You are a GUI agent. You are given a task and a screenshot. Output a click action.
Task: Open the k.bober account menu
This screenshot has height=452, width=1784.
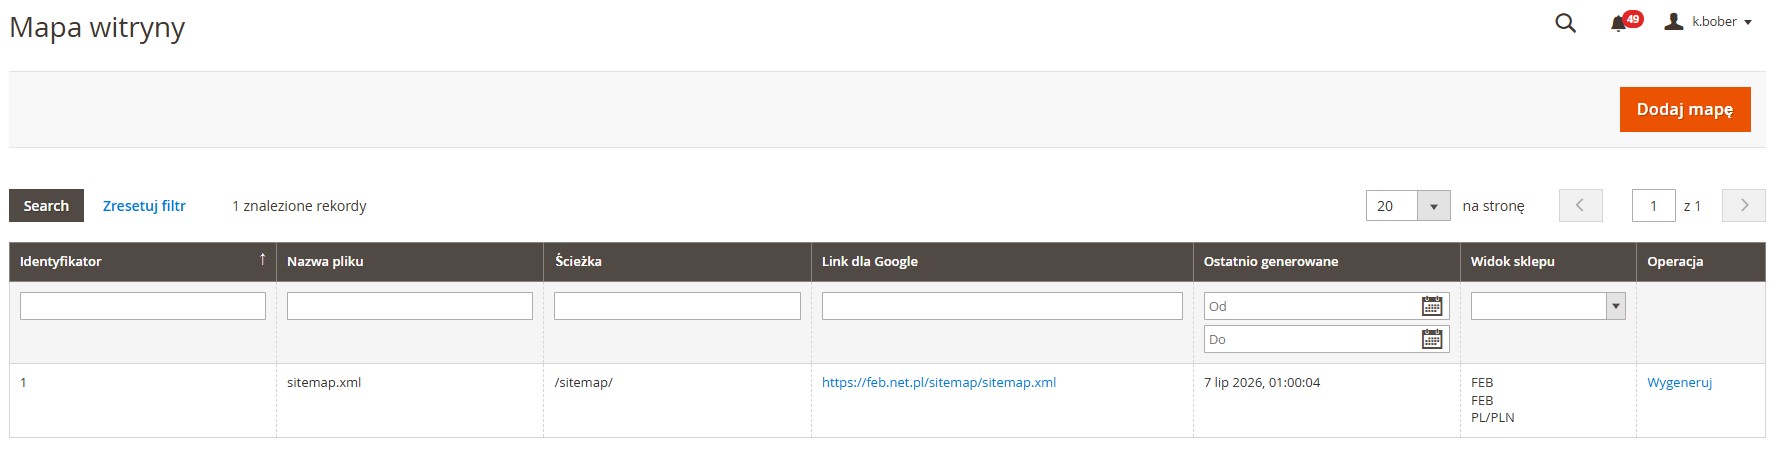point(1708,21)
